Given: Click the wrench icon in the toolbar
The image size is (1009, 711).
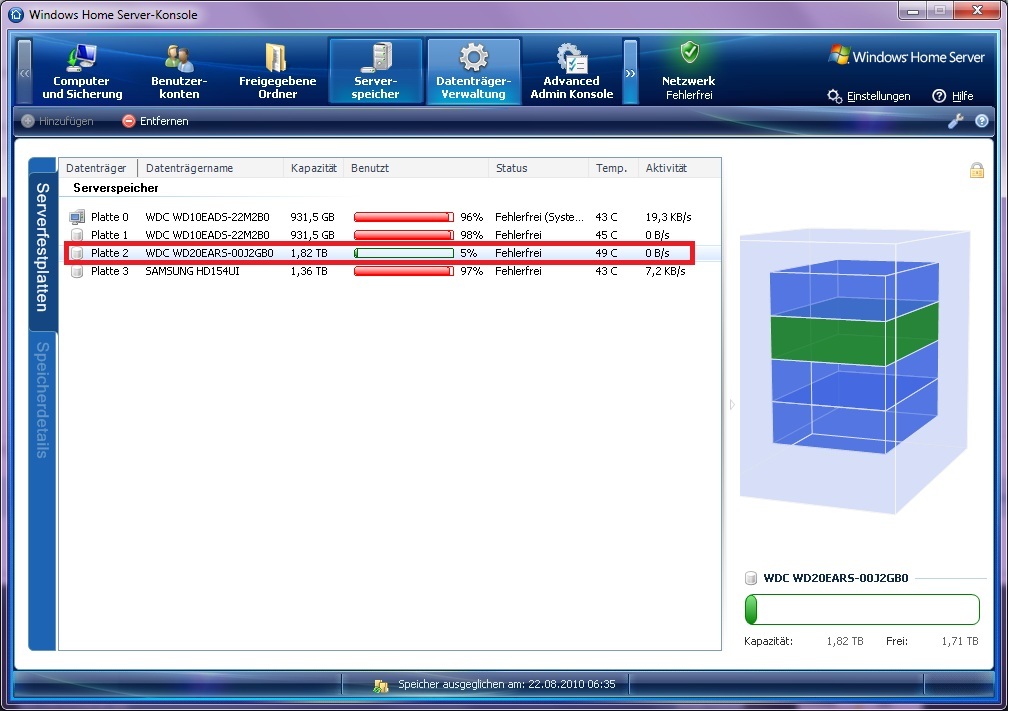Looking at the screenshot, I should [956, 121].
